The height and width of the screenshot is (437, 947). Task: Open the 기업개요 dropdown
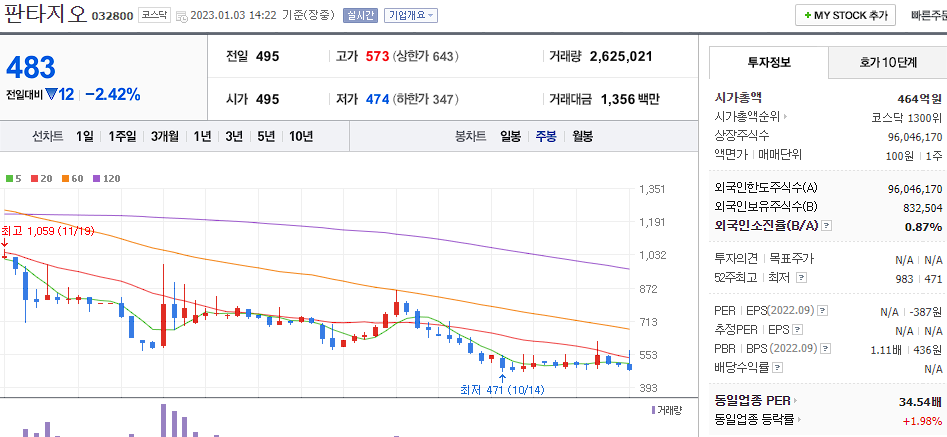point(411,16)
